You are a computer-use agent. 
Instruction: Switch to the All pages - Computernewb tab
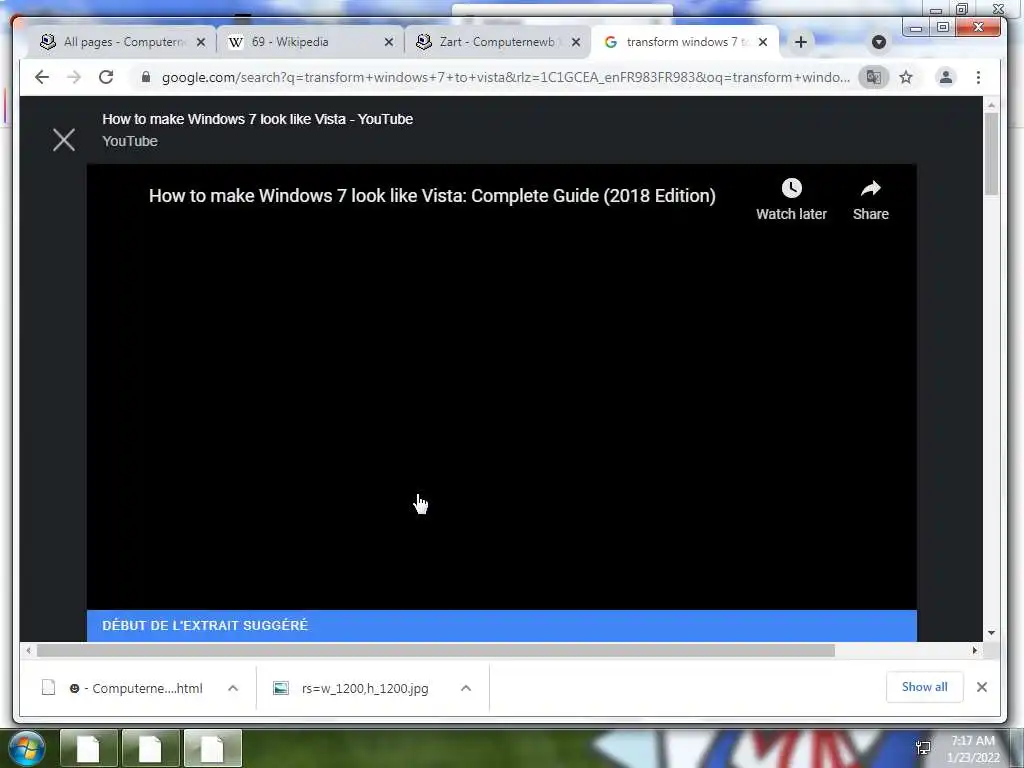pyautogui.click(x=121, y=42)
